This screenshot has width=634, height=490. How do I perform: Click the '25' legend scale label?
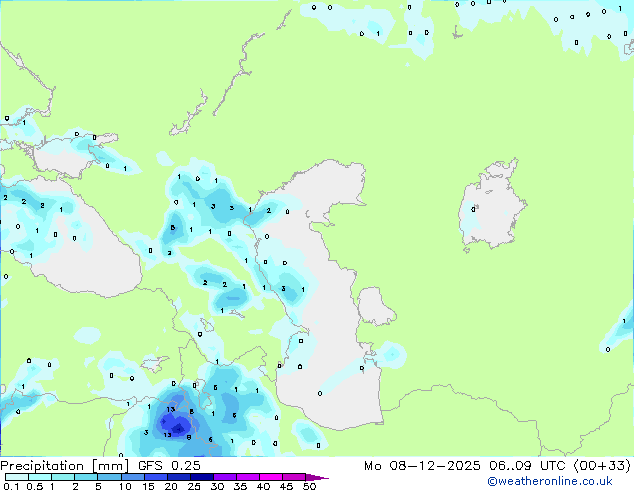click(194, 486)
